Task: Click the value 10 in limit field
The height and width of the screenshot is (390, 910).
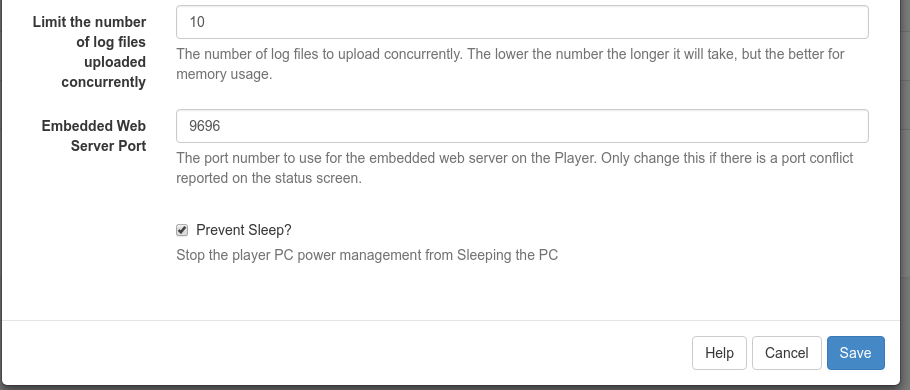Action: point(197,22)
